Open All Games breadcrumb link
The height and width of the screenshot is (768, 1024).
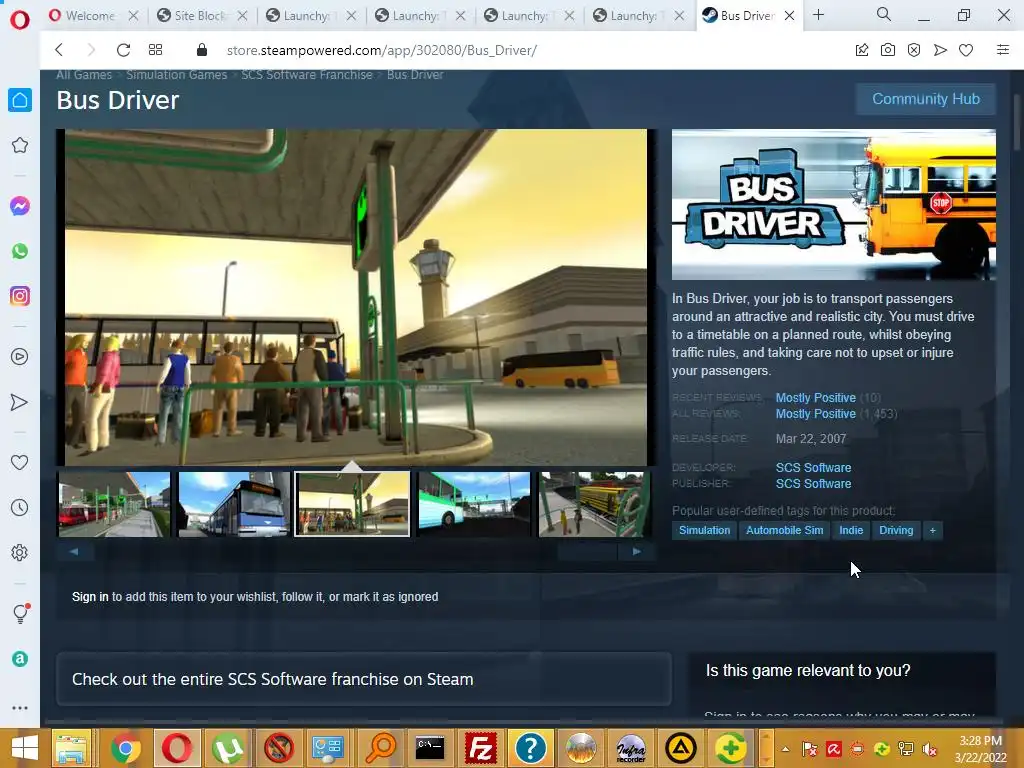click(84, 74)
